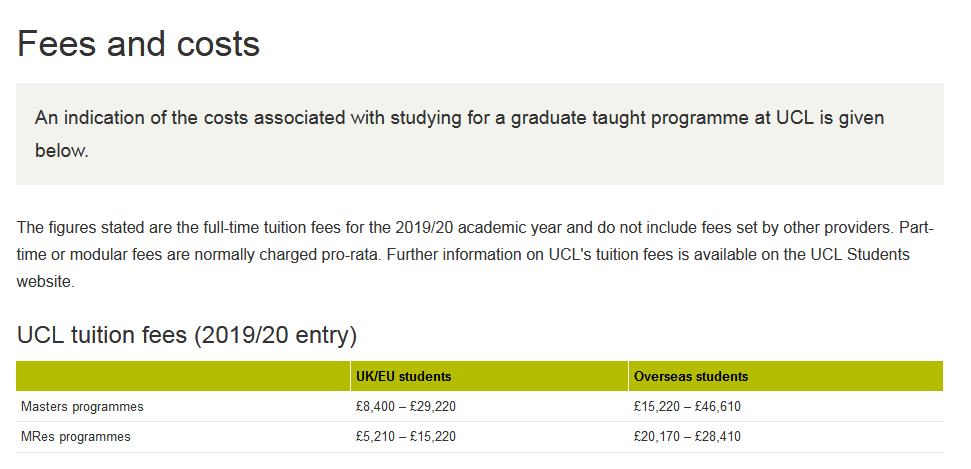This screenshot has width=971, height=469.
Task: Select the "UK/EU students" column header
Action: (403, 377)
